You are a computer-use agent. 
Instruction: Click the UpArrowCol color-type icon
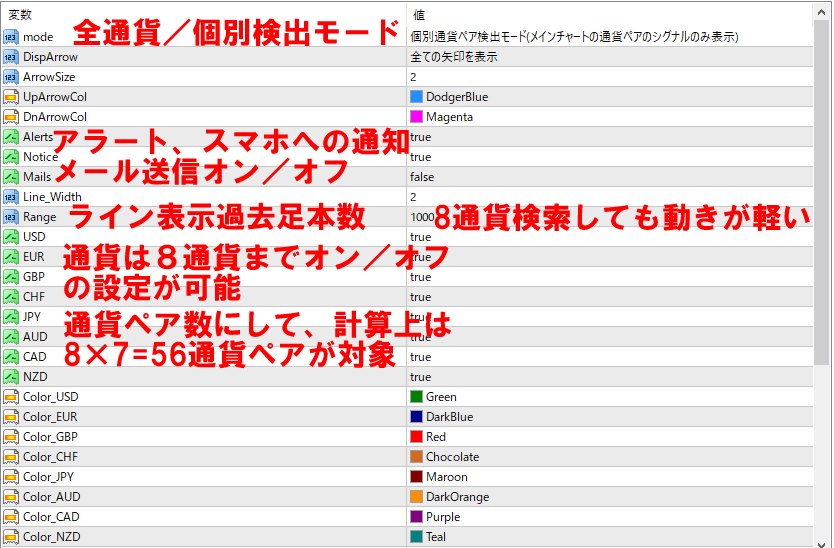(11, 97)
